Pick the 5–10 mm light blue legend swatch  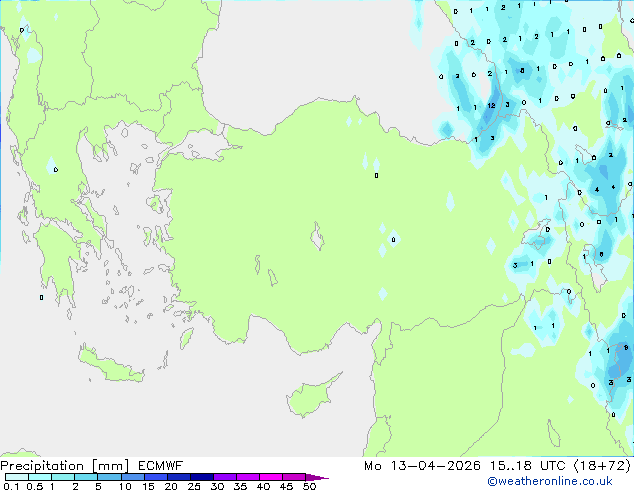pyautogui.click(x=109, y=477)
